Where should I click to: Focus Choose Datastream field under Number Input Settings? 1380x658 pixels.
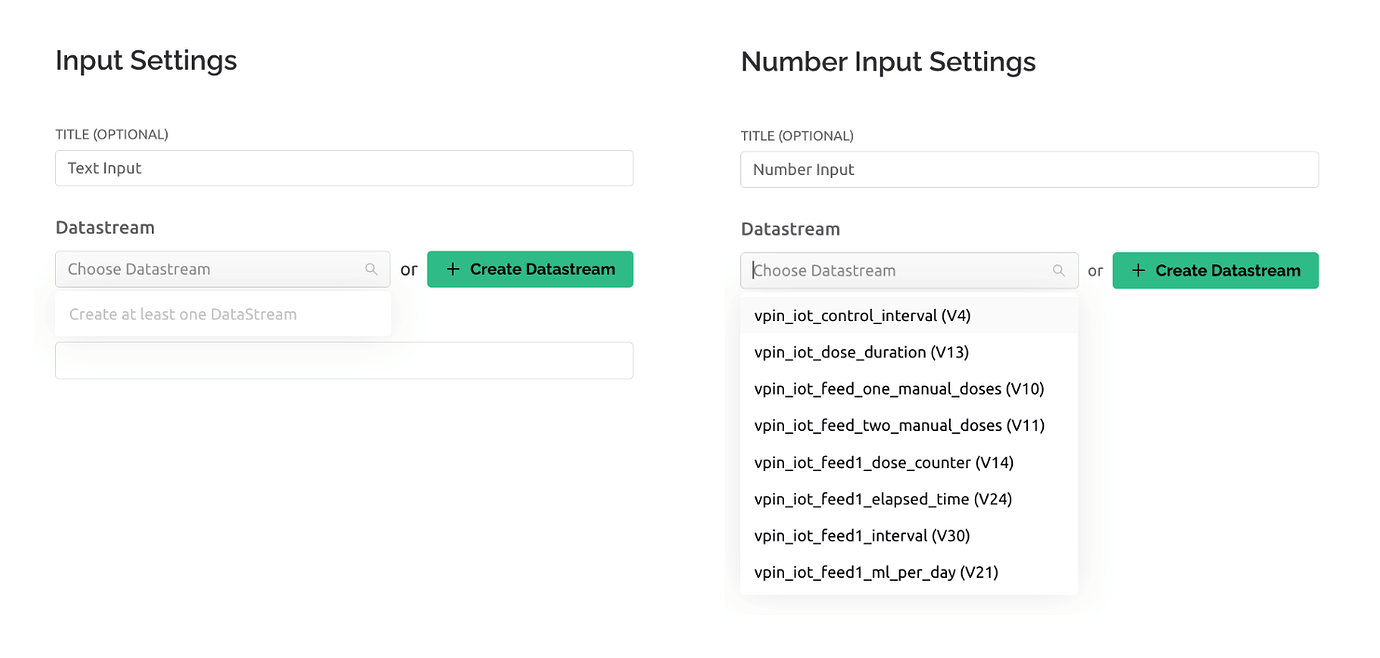pos(909,270)
